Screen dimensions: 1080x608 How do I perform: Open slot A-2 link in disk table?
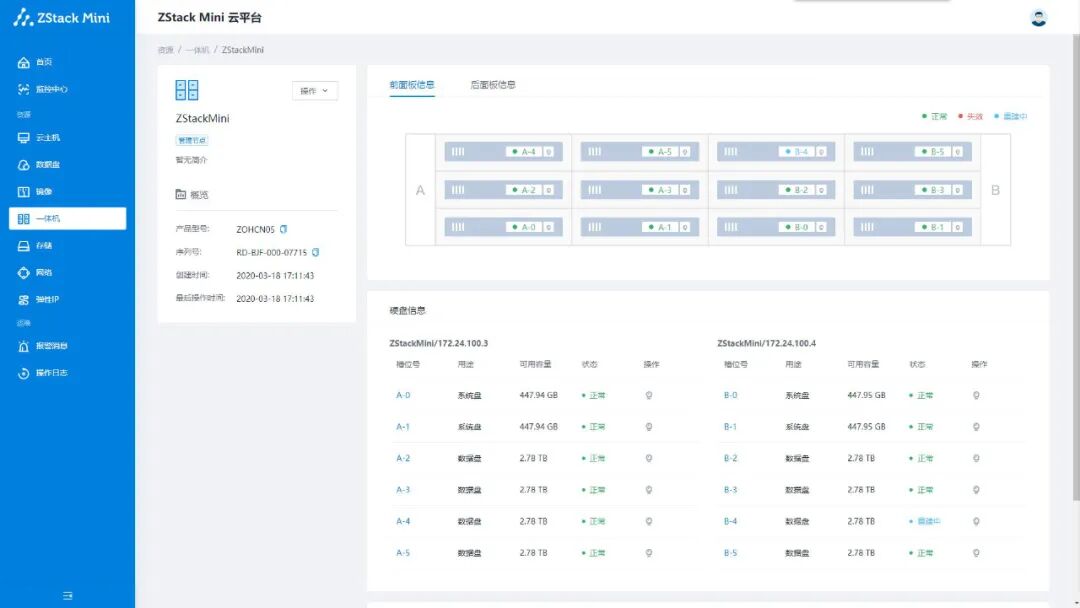[x=403, y=459]
